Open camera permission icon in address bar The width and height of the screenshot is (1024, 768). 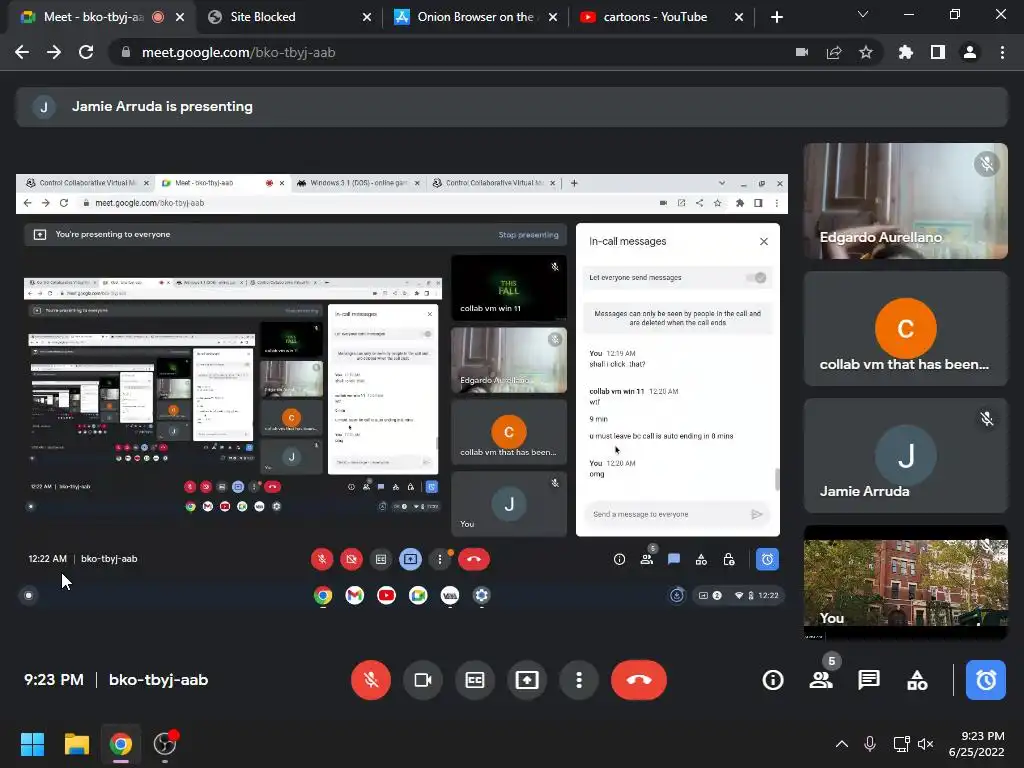click(x=802, y=52)
